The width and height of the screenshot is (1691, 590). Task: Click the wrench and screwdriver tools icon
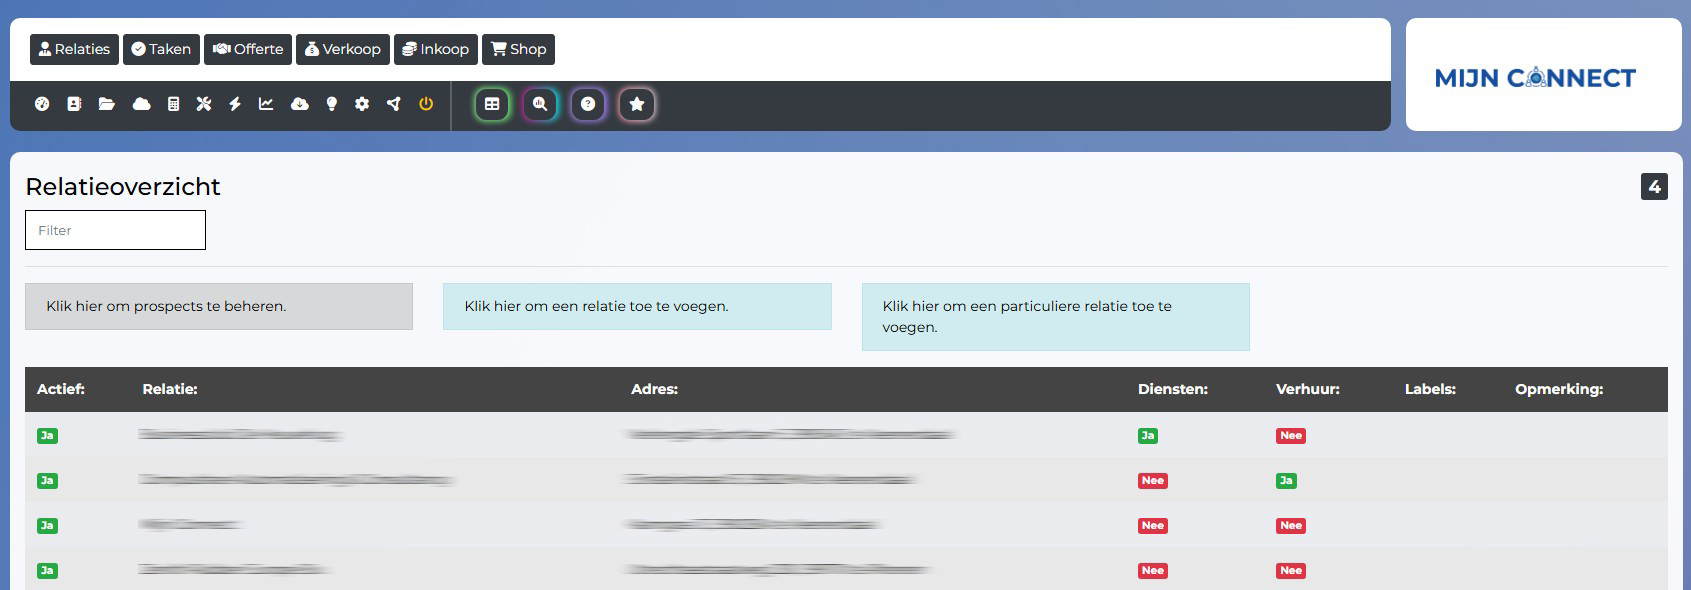tap(204, 104)
